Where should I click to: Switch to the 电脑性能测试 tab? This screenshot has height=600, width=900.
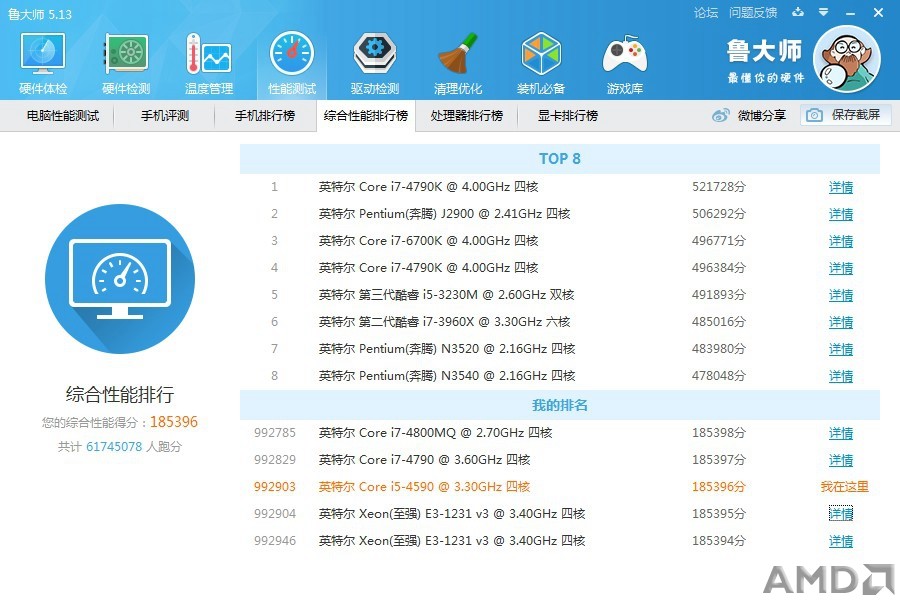(63, 116)
